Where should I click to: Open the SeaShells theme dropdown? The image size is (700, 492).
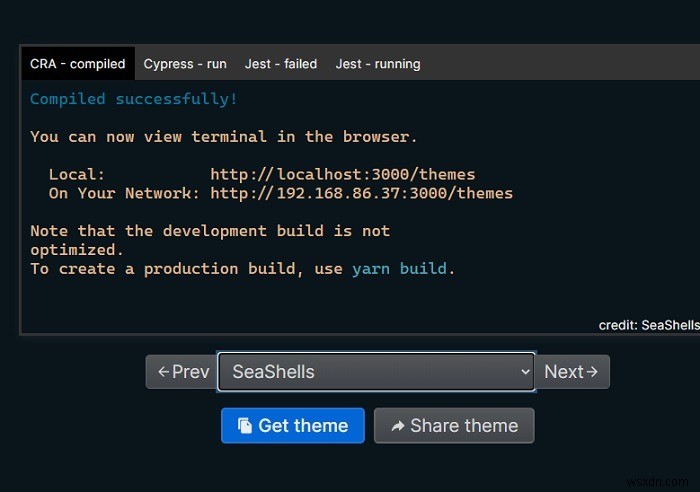pos(376,371)
